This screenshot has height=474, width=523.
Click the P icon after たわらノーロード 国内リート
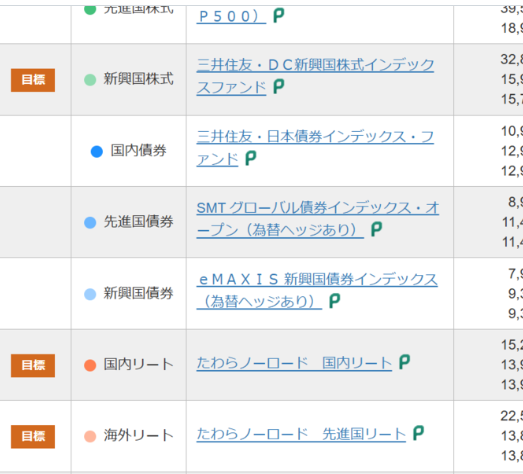click(404, 362)
